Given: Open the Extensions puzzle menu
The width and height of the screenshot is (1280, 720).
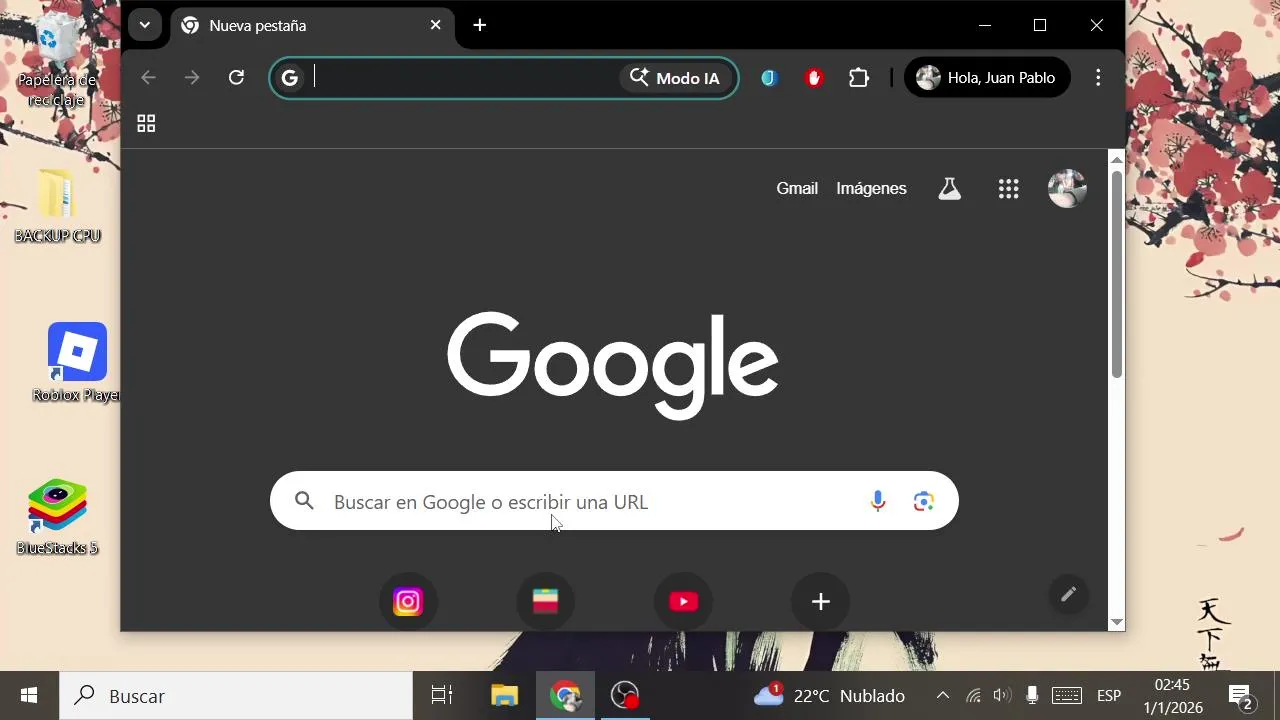Looking at the screenshot, I should click(x=859, y=78).
